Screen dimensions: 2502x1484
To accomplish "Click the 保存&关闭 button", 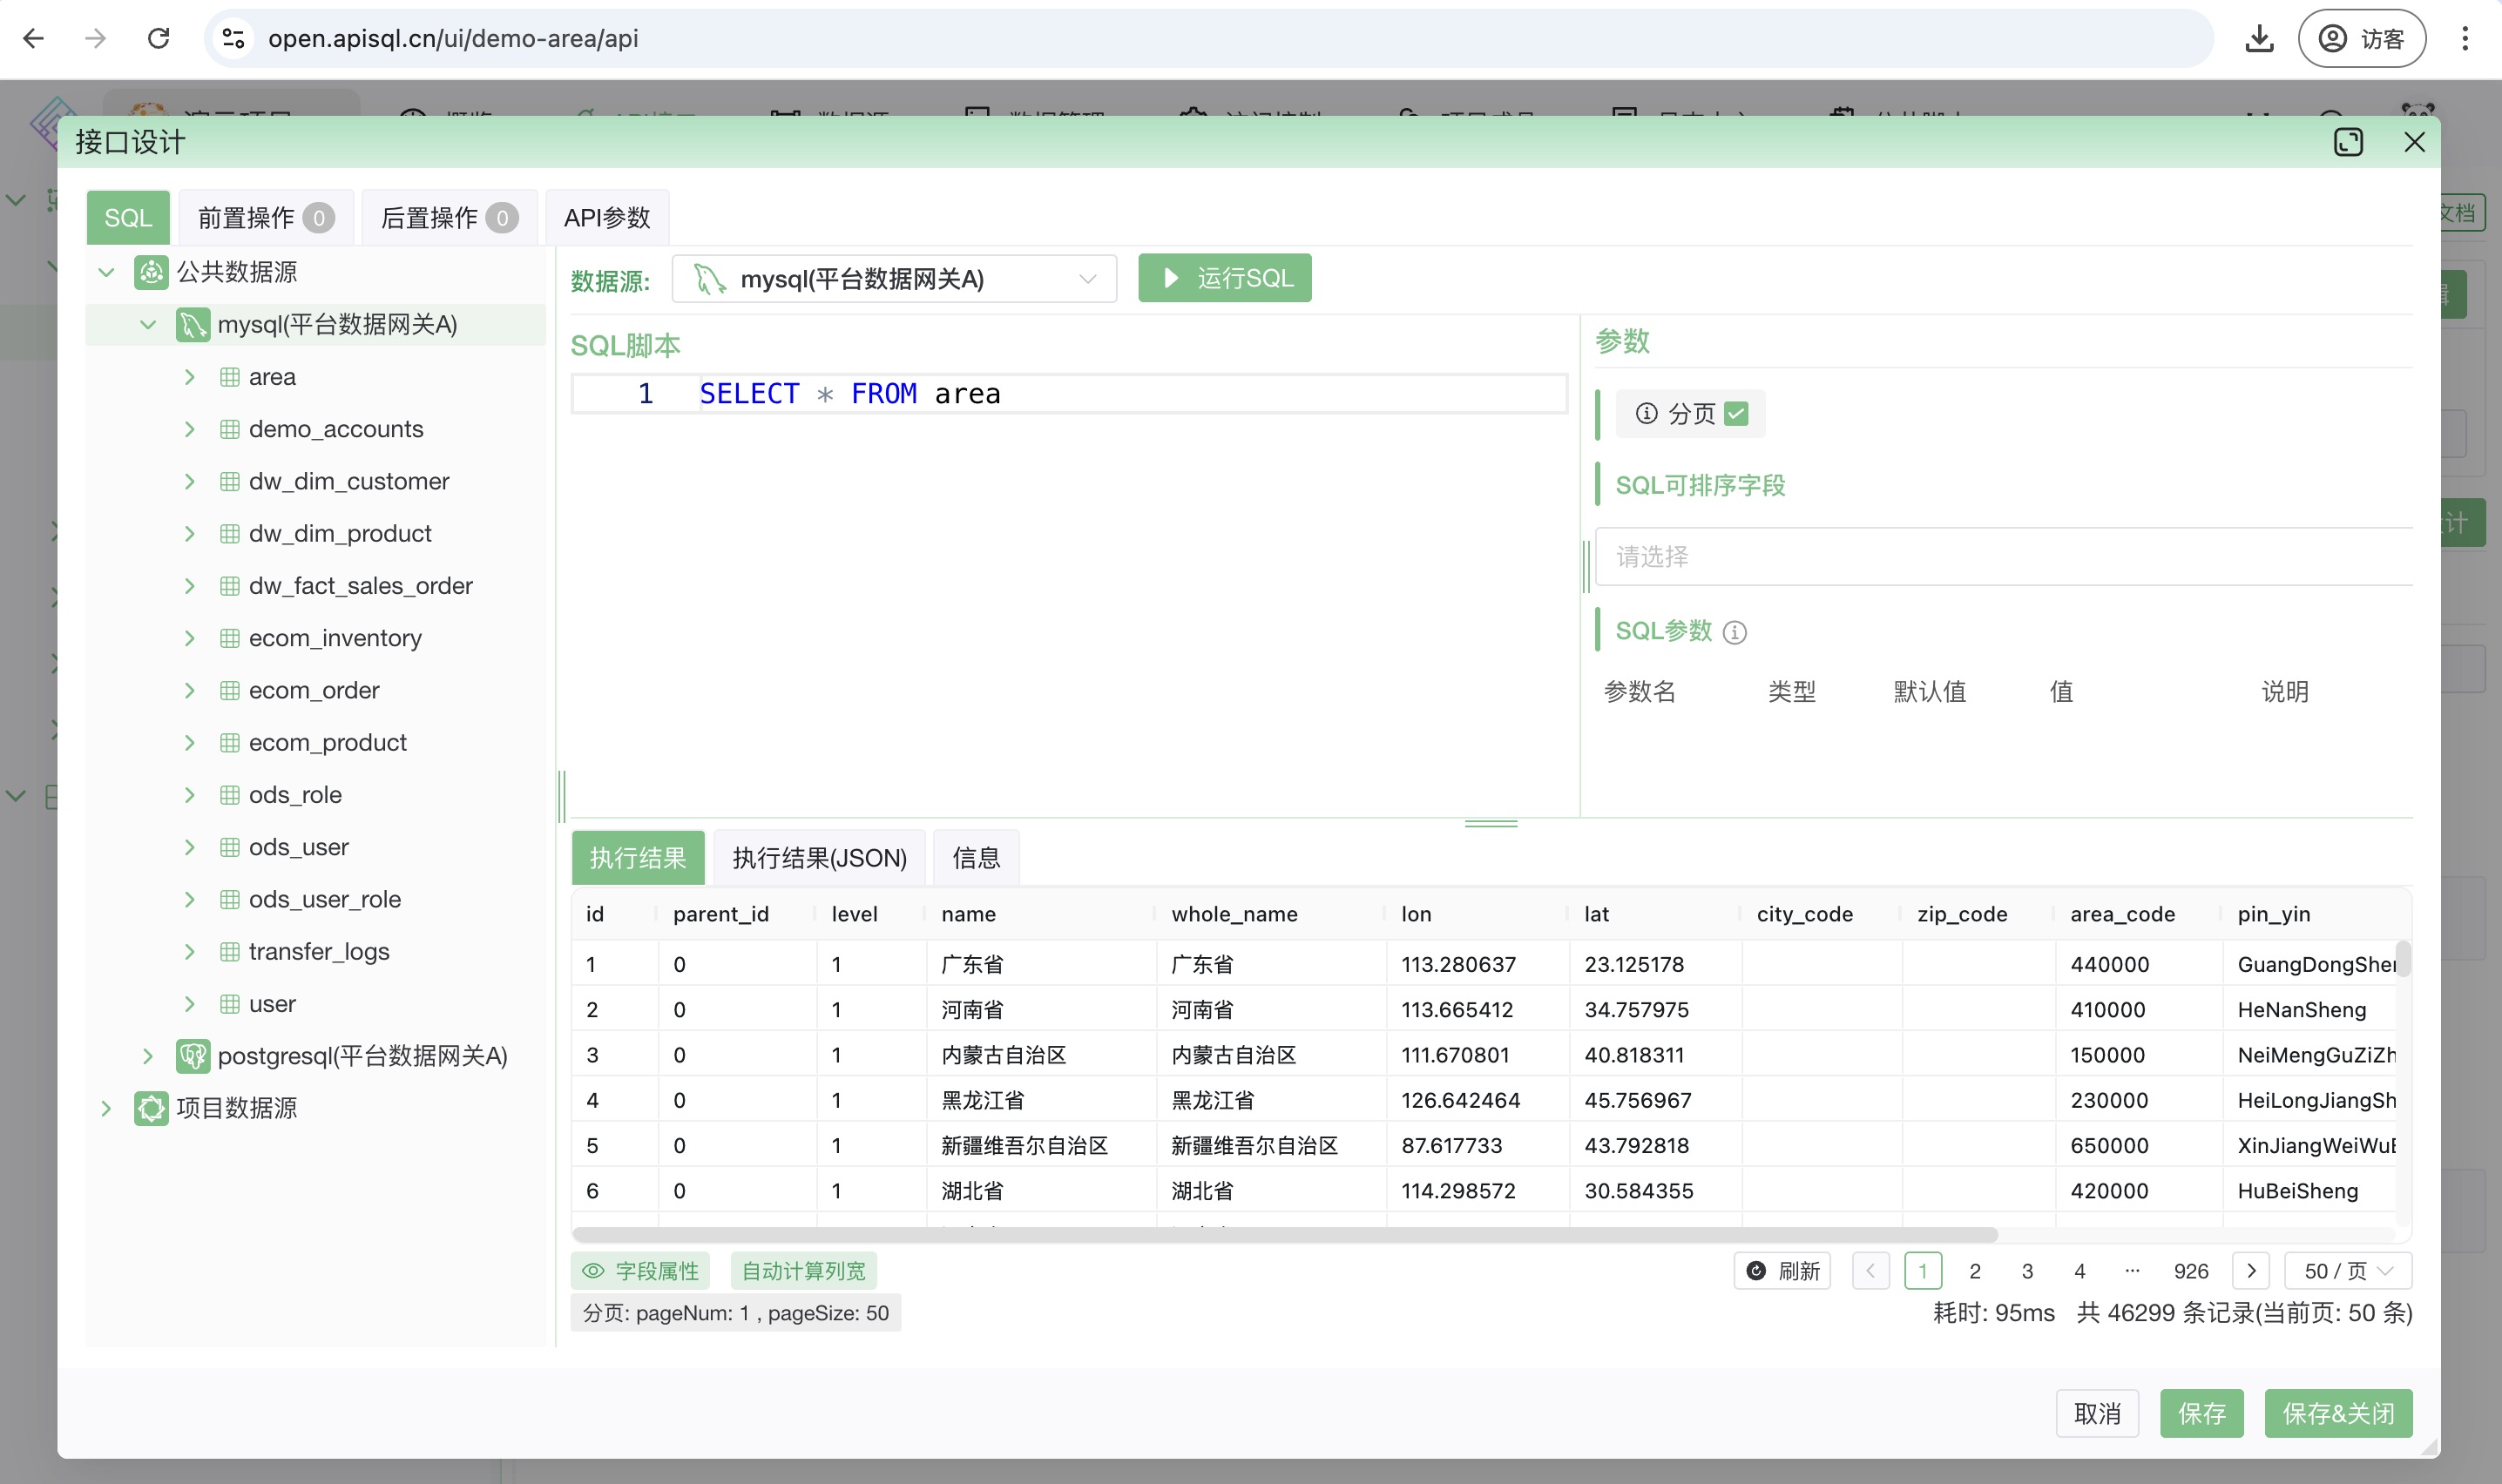I will [2337, 1413].
